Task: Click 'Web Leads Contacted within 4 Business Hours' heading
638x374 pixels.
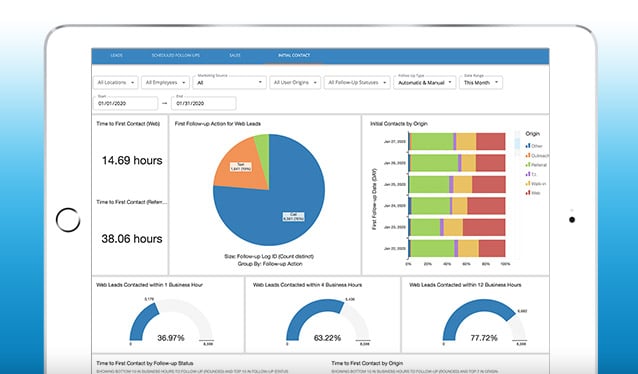Action: point(307,285)
